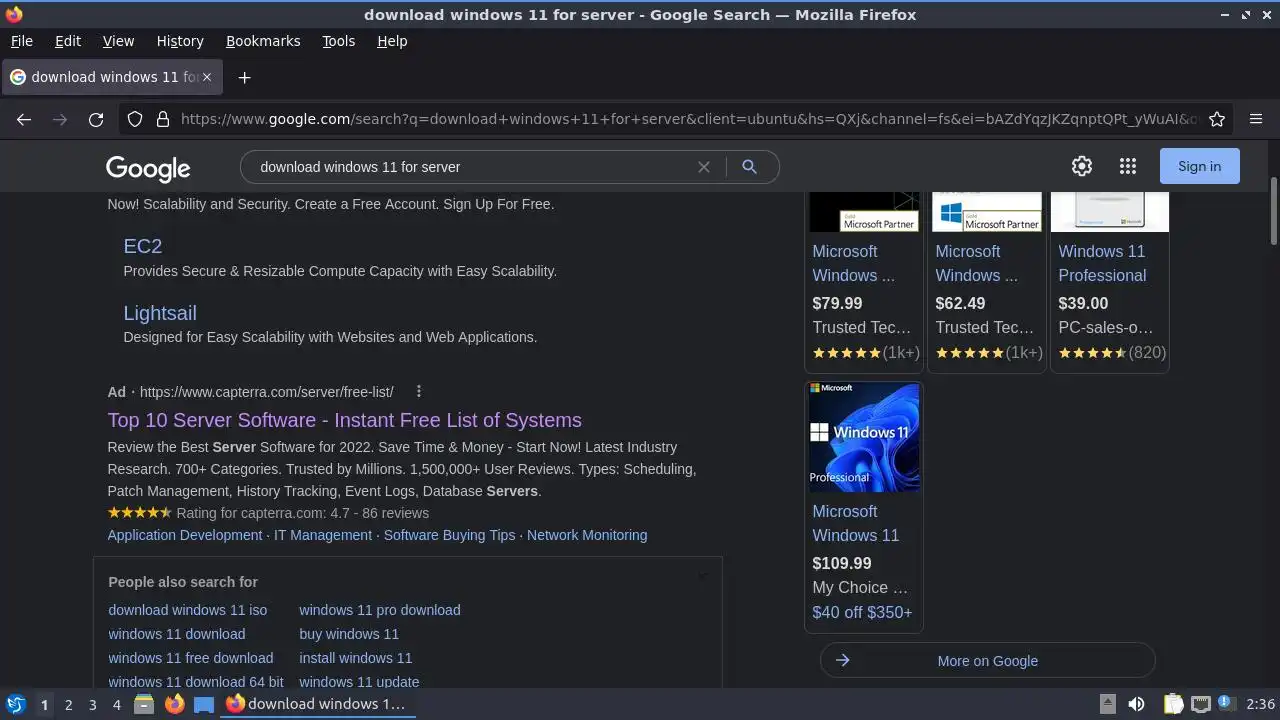This screenshot has height=720, width=1280.
Task: Open the File menu
Action: pos(21,41)
